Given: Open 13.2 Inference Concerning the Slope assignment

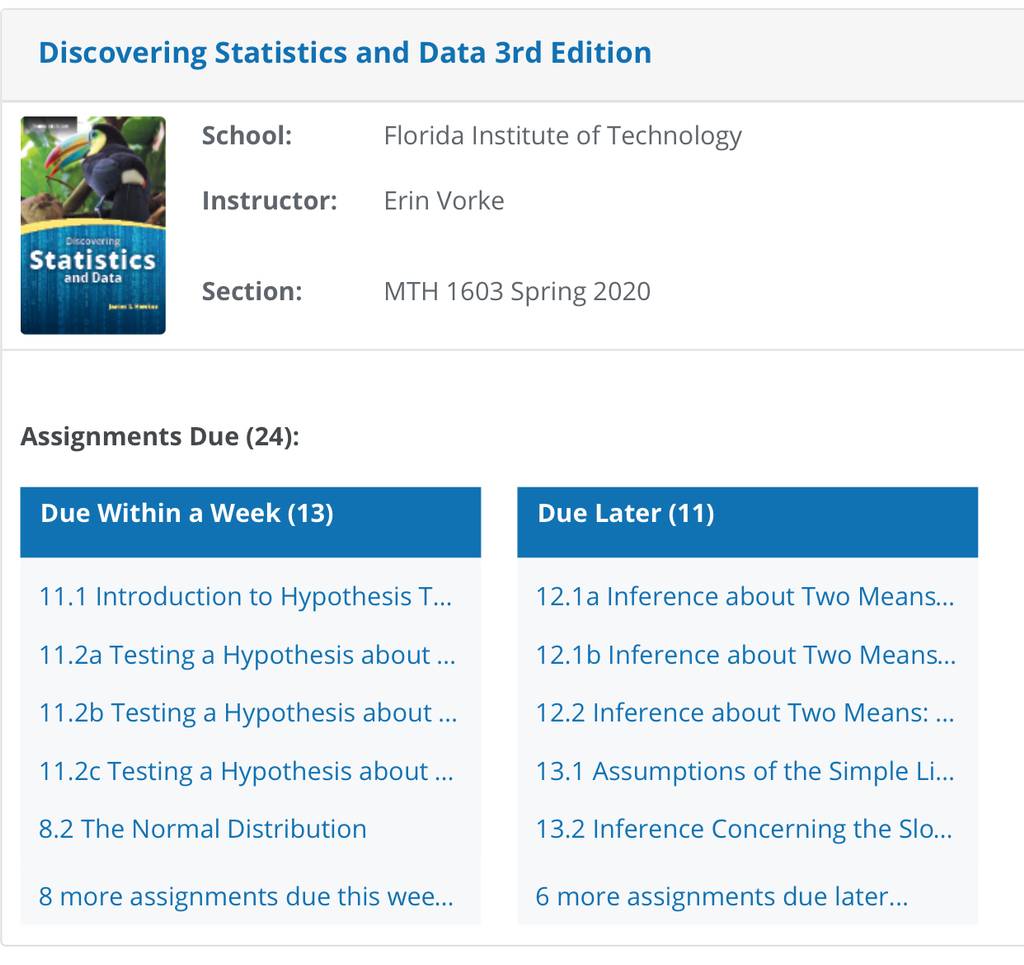Looking at the screenshot, I should pos(744,829).
